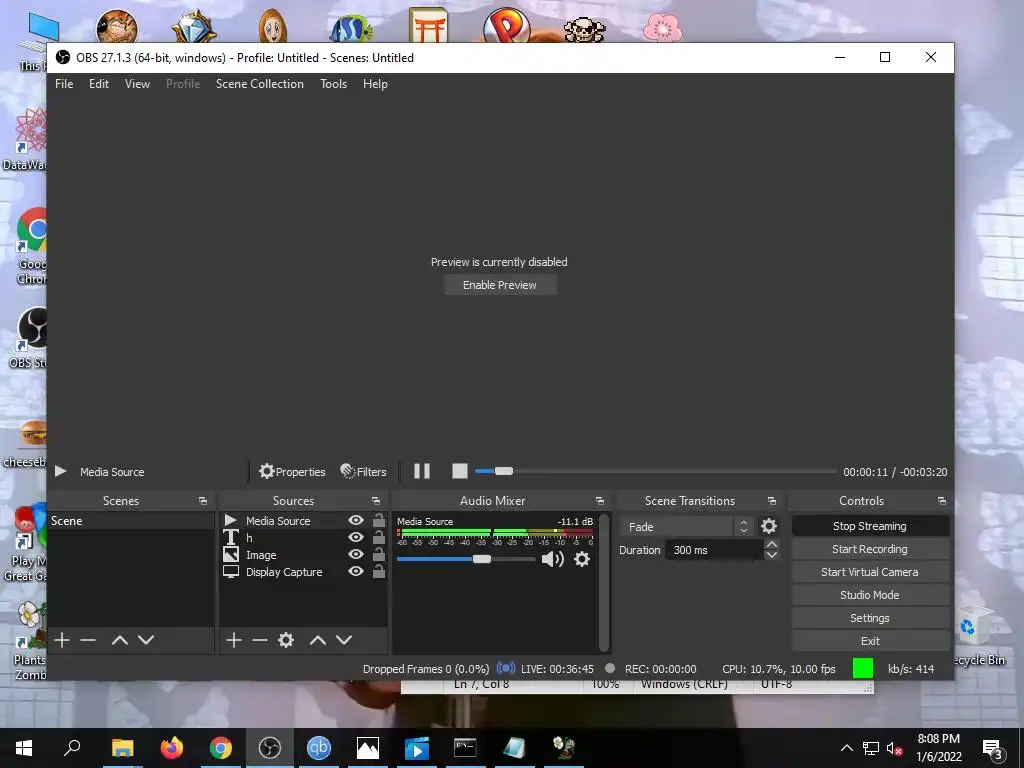The width and height of the screenshot is (1024, 768).
Task: Remove selected source with minus icon
Action: (260, 640)
